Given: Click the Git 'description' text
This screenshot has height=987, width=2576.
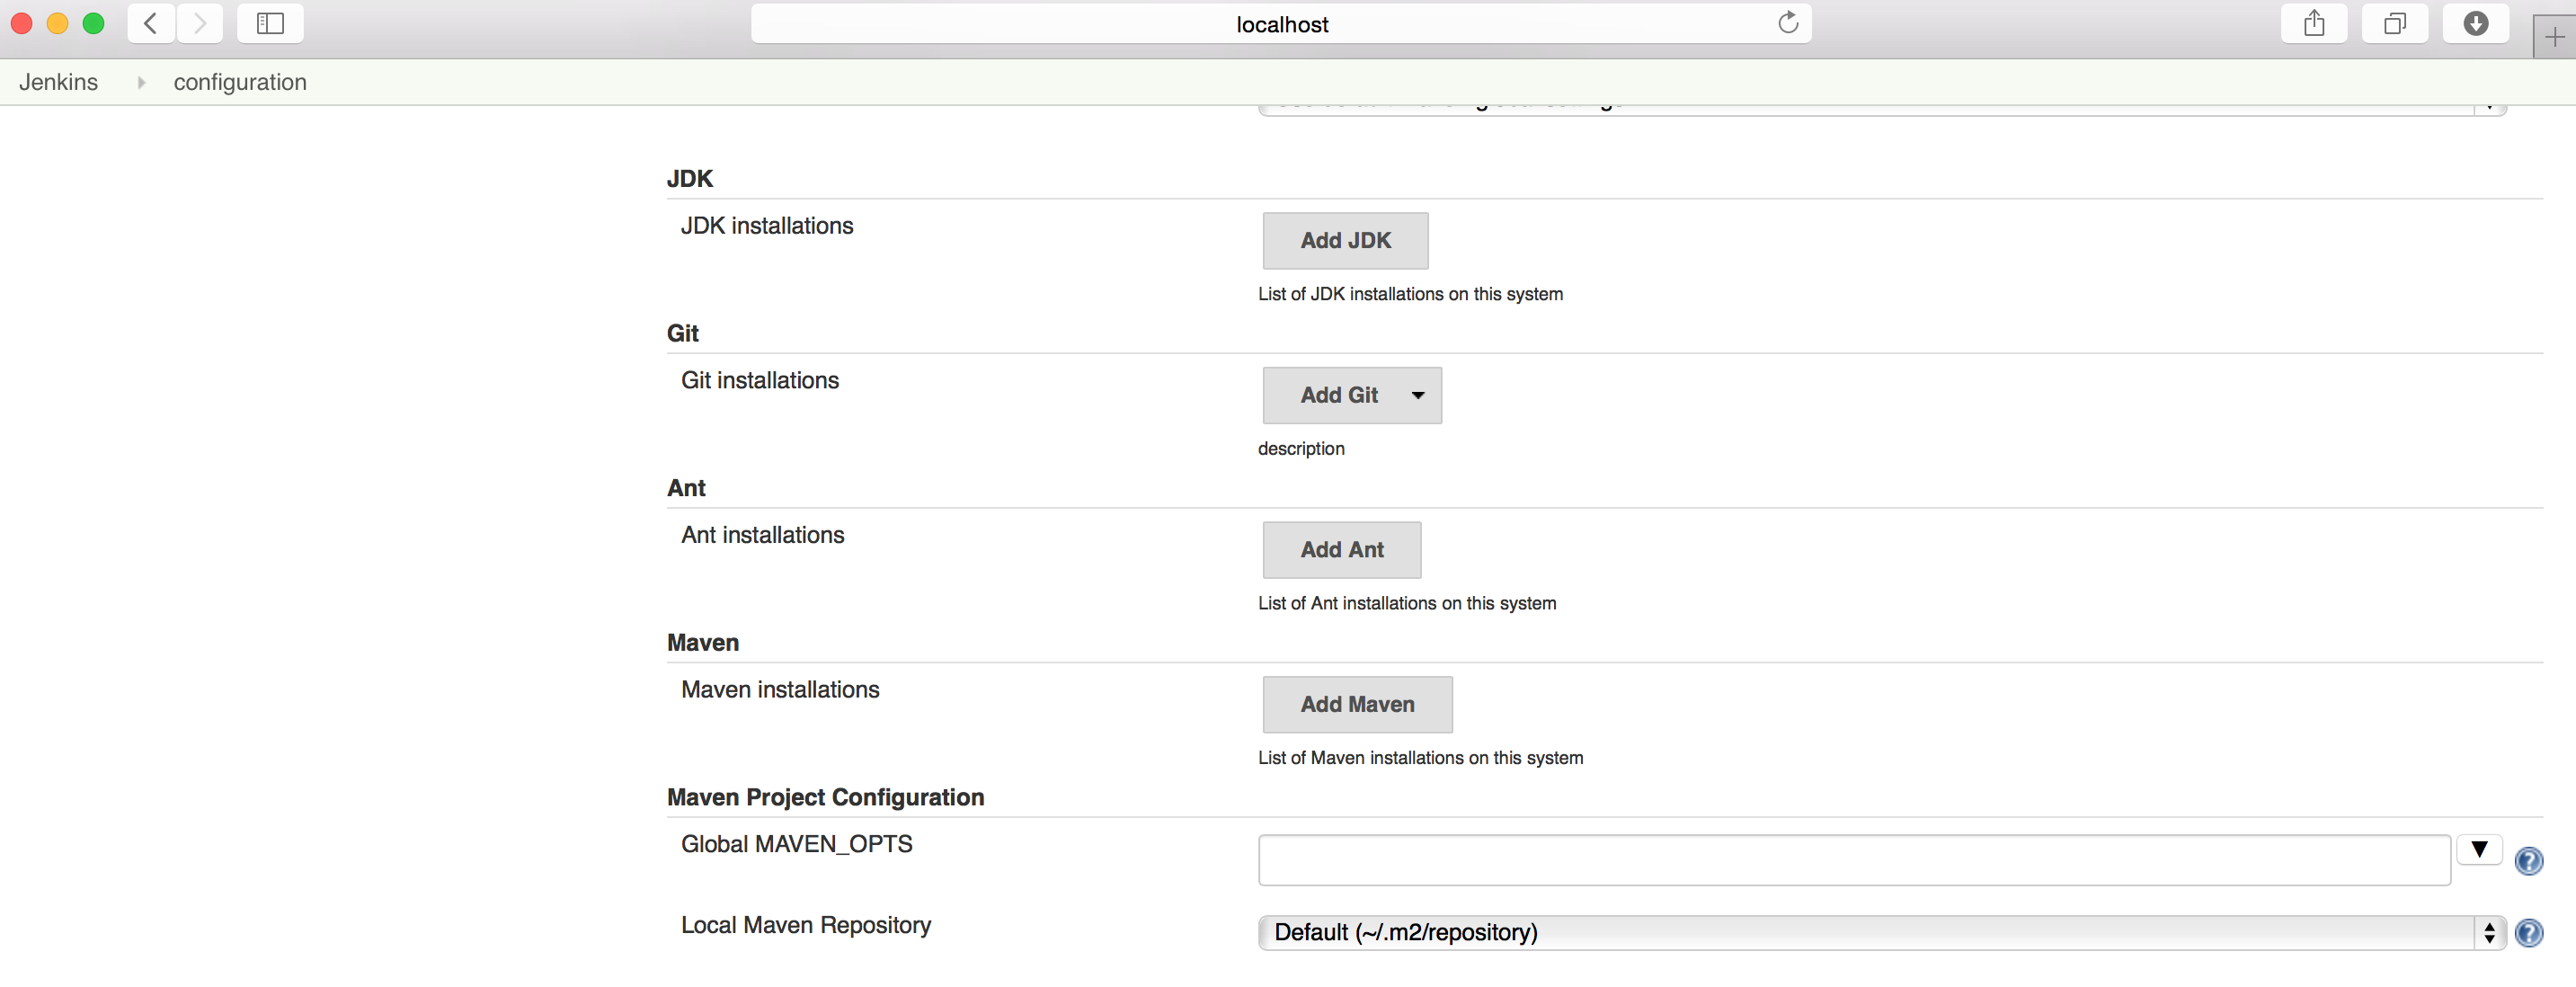Looking at the screenshot, I should point(1301,449).
